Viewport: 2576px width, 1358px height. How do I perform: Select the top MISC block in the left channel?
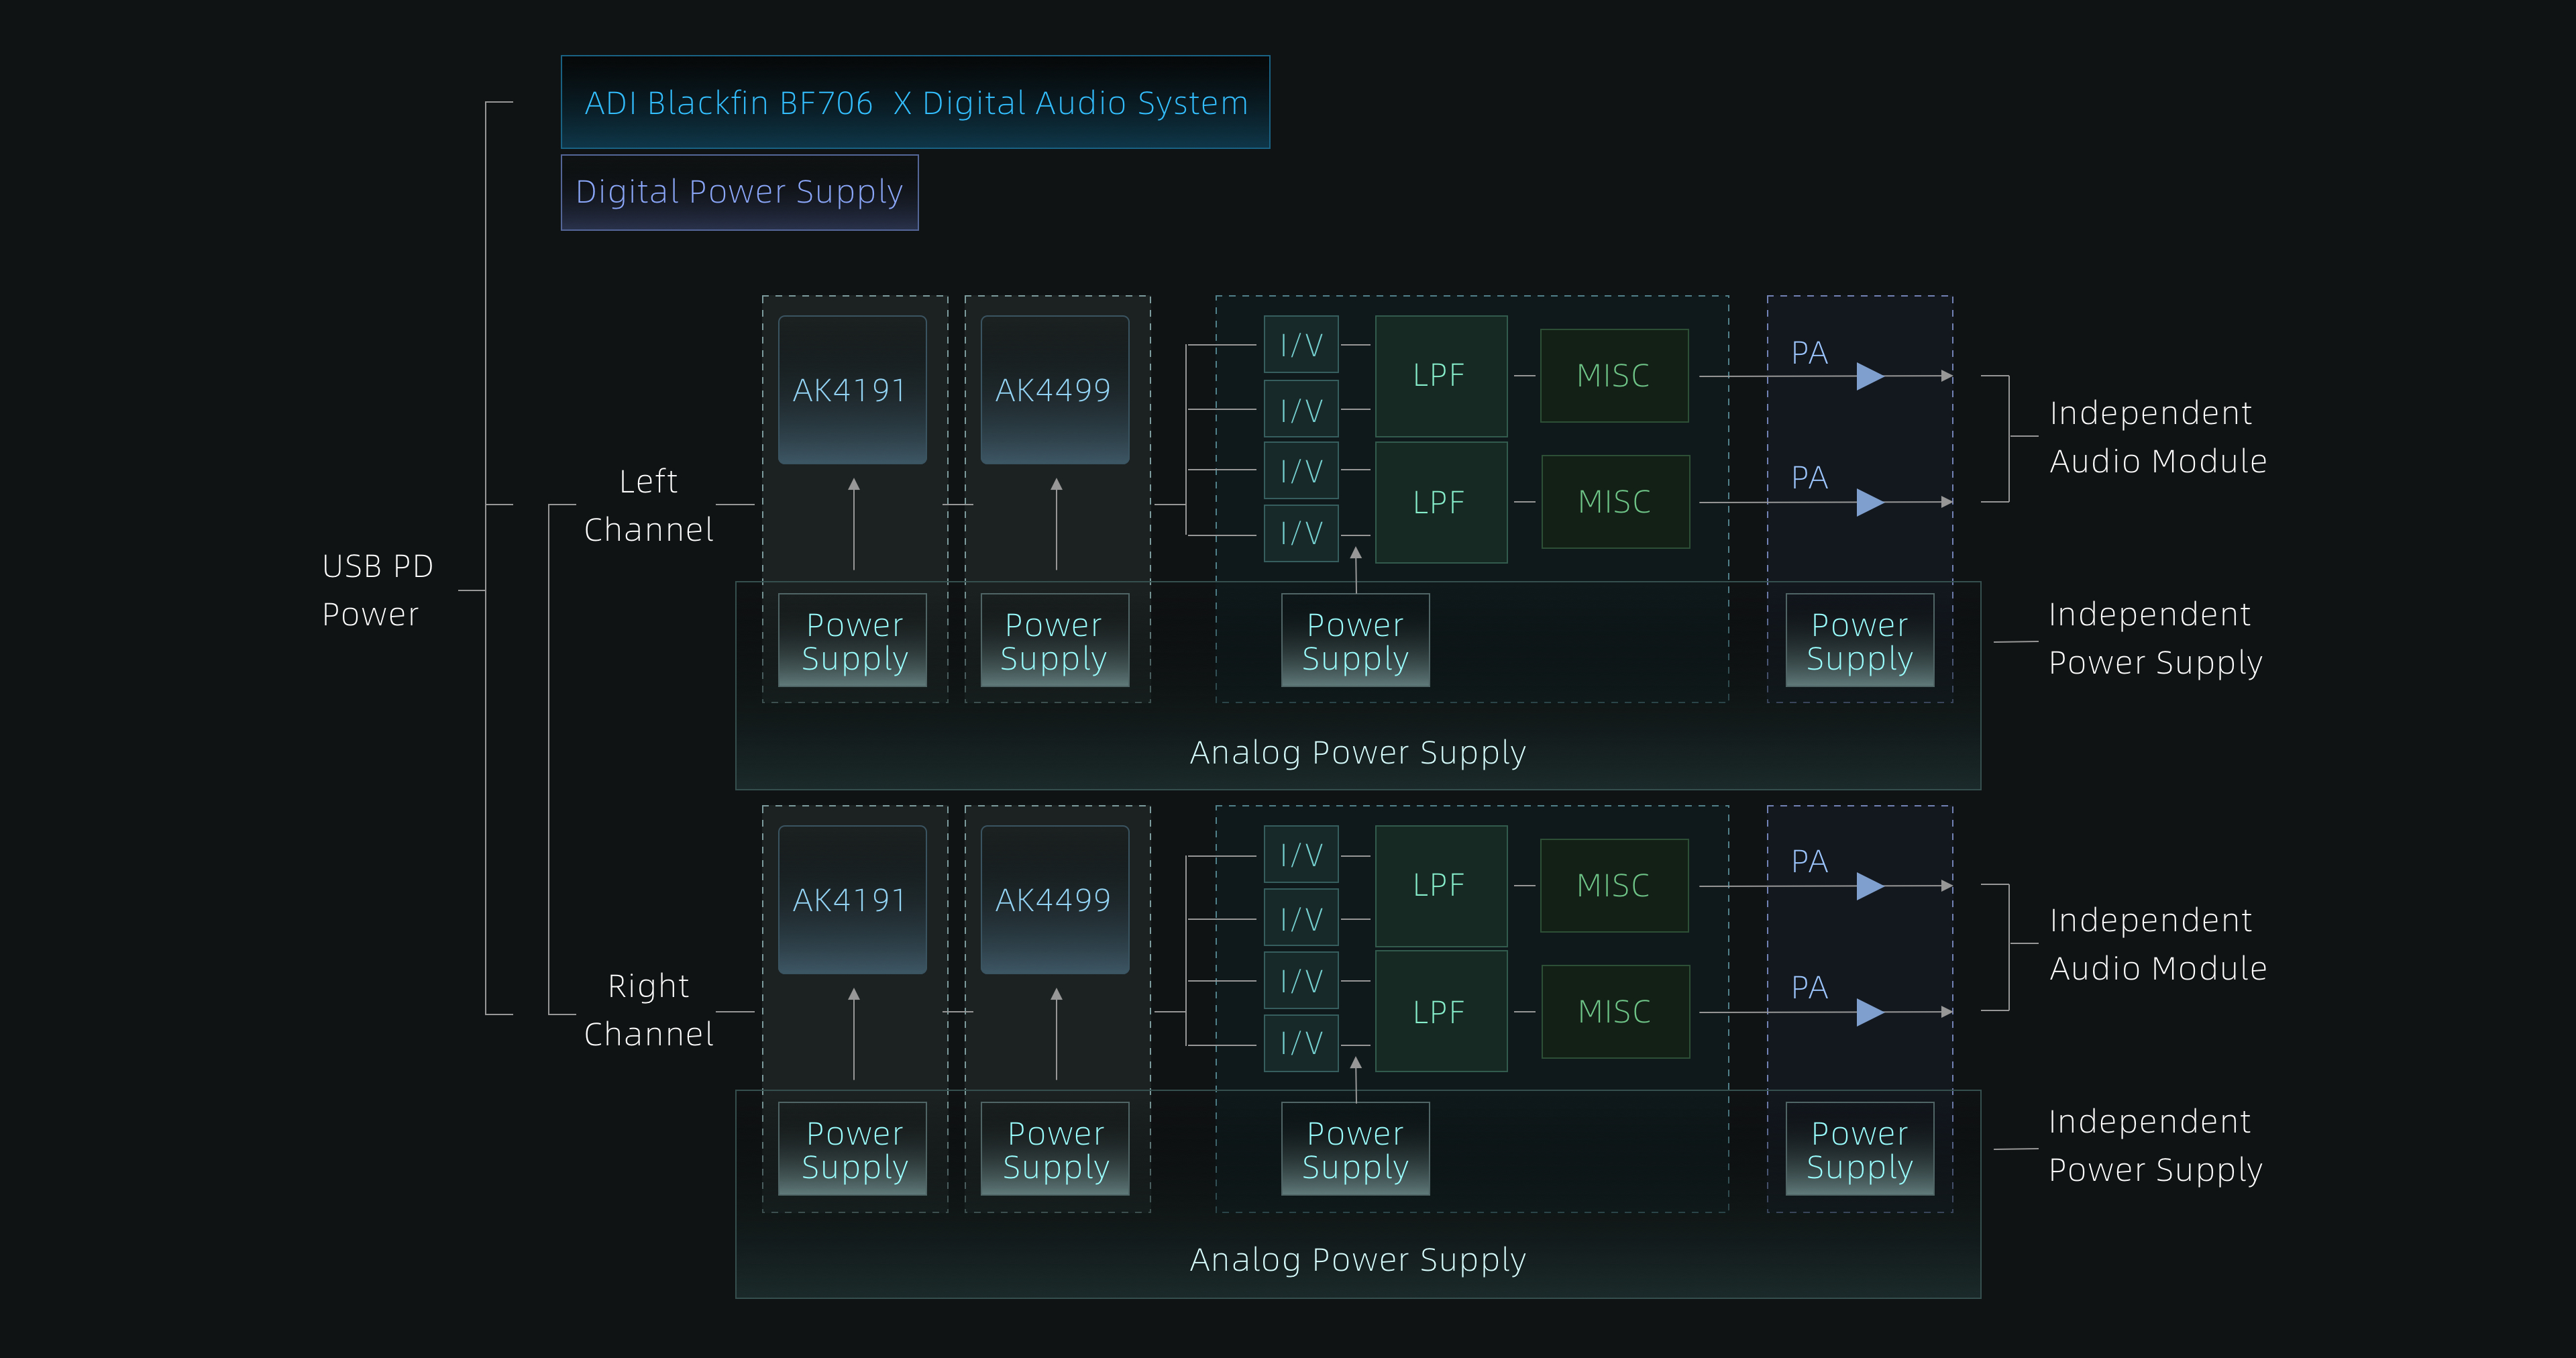point(1614,376)
